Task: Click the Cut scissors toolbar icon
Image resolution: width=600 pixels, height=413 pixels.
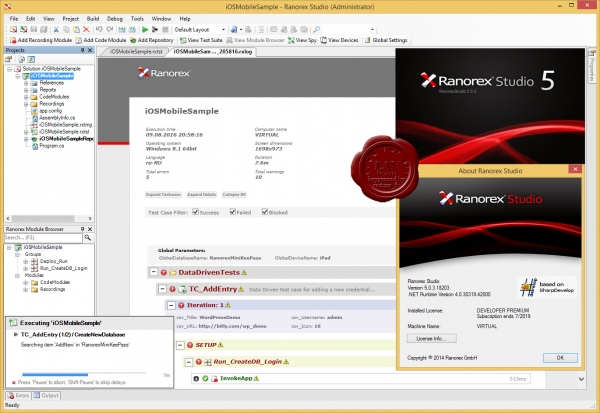Action: tap(56, 29)
